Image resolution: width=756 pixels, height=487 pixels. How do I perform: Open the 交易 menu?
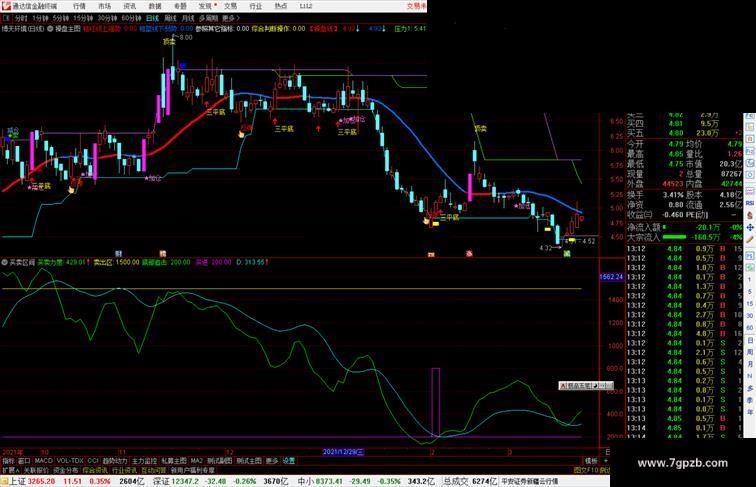(230, 6)
